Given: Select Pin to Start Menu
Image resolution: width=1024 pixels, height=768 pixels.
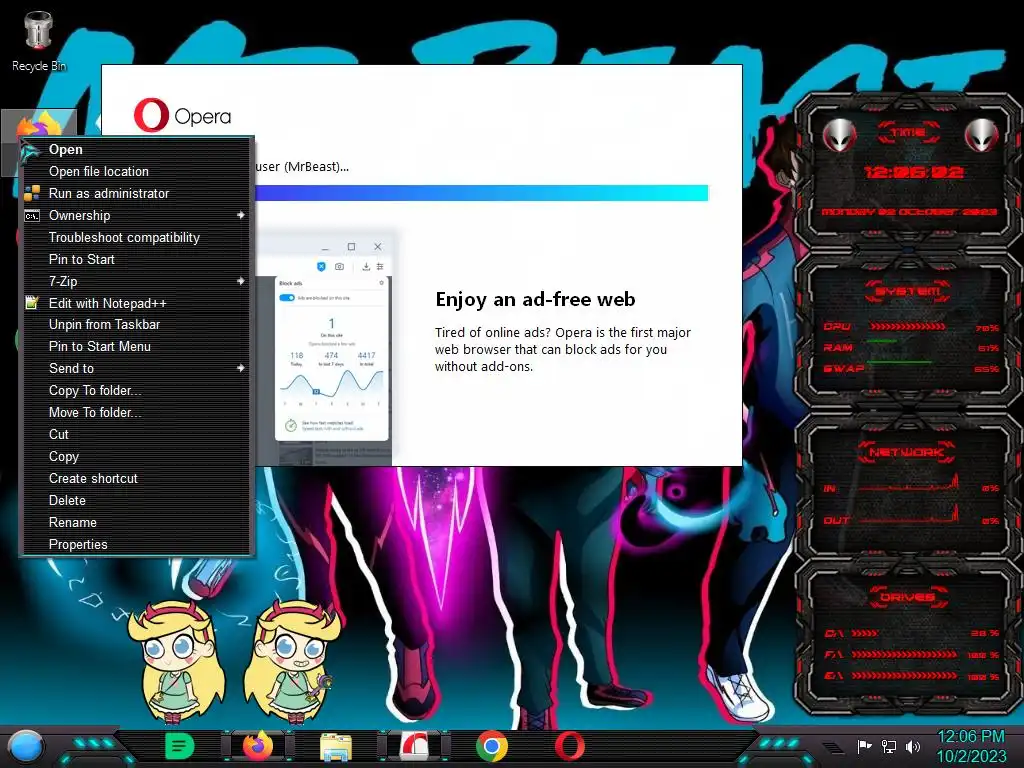Looking at the screenshot, I should pyautogui.click(x=136, y=347).
